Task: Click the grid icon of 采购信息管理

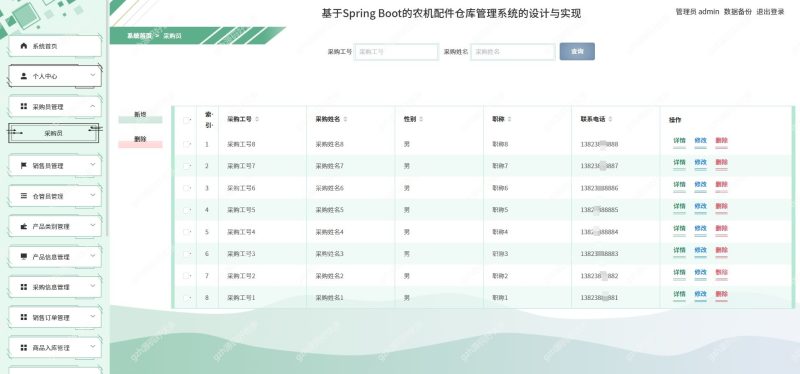Action: pos(23,287)
